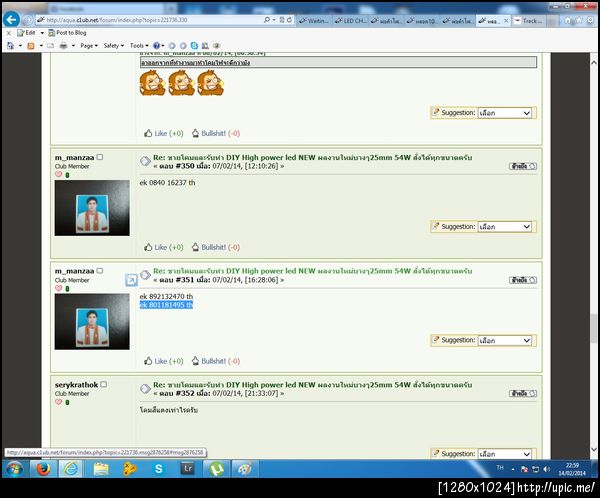Image resolution: width=600 pixels, height=498 pixels.
Task: Click Bullshit! vote under the monkey emoticons
Action: pyautogui.click(x=216, y=133)
